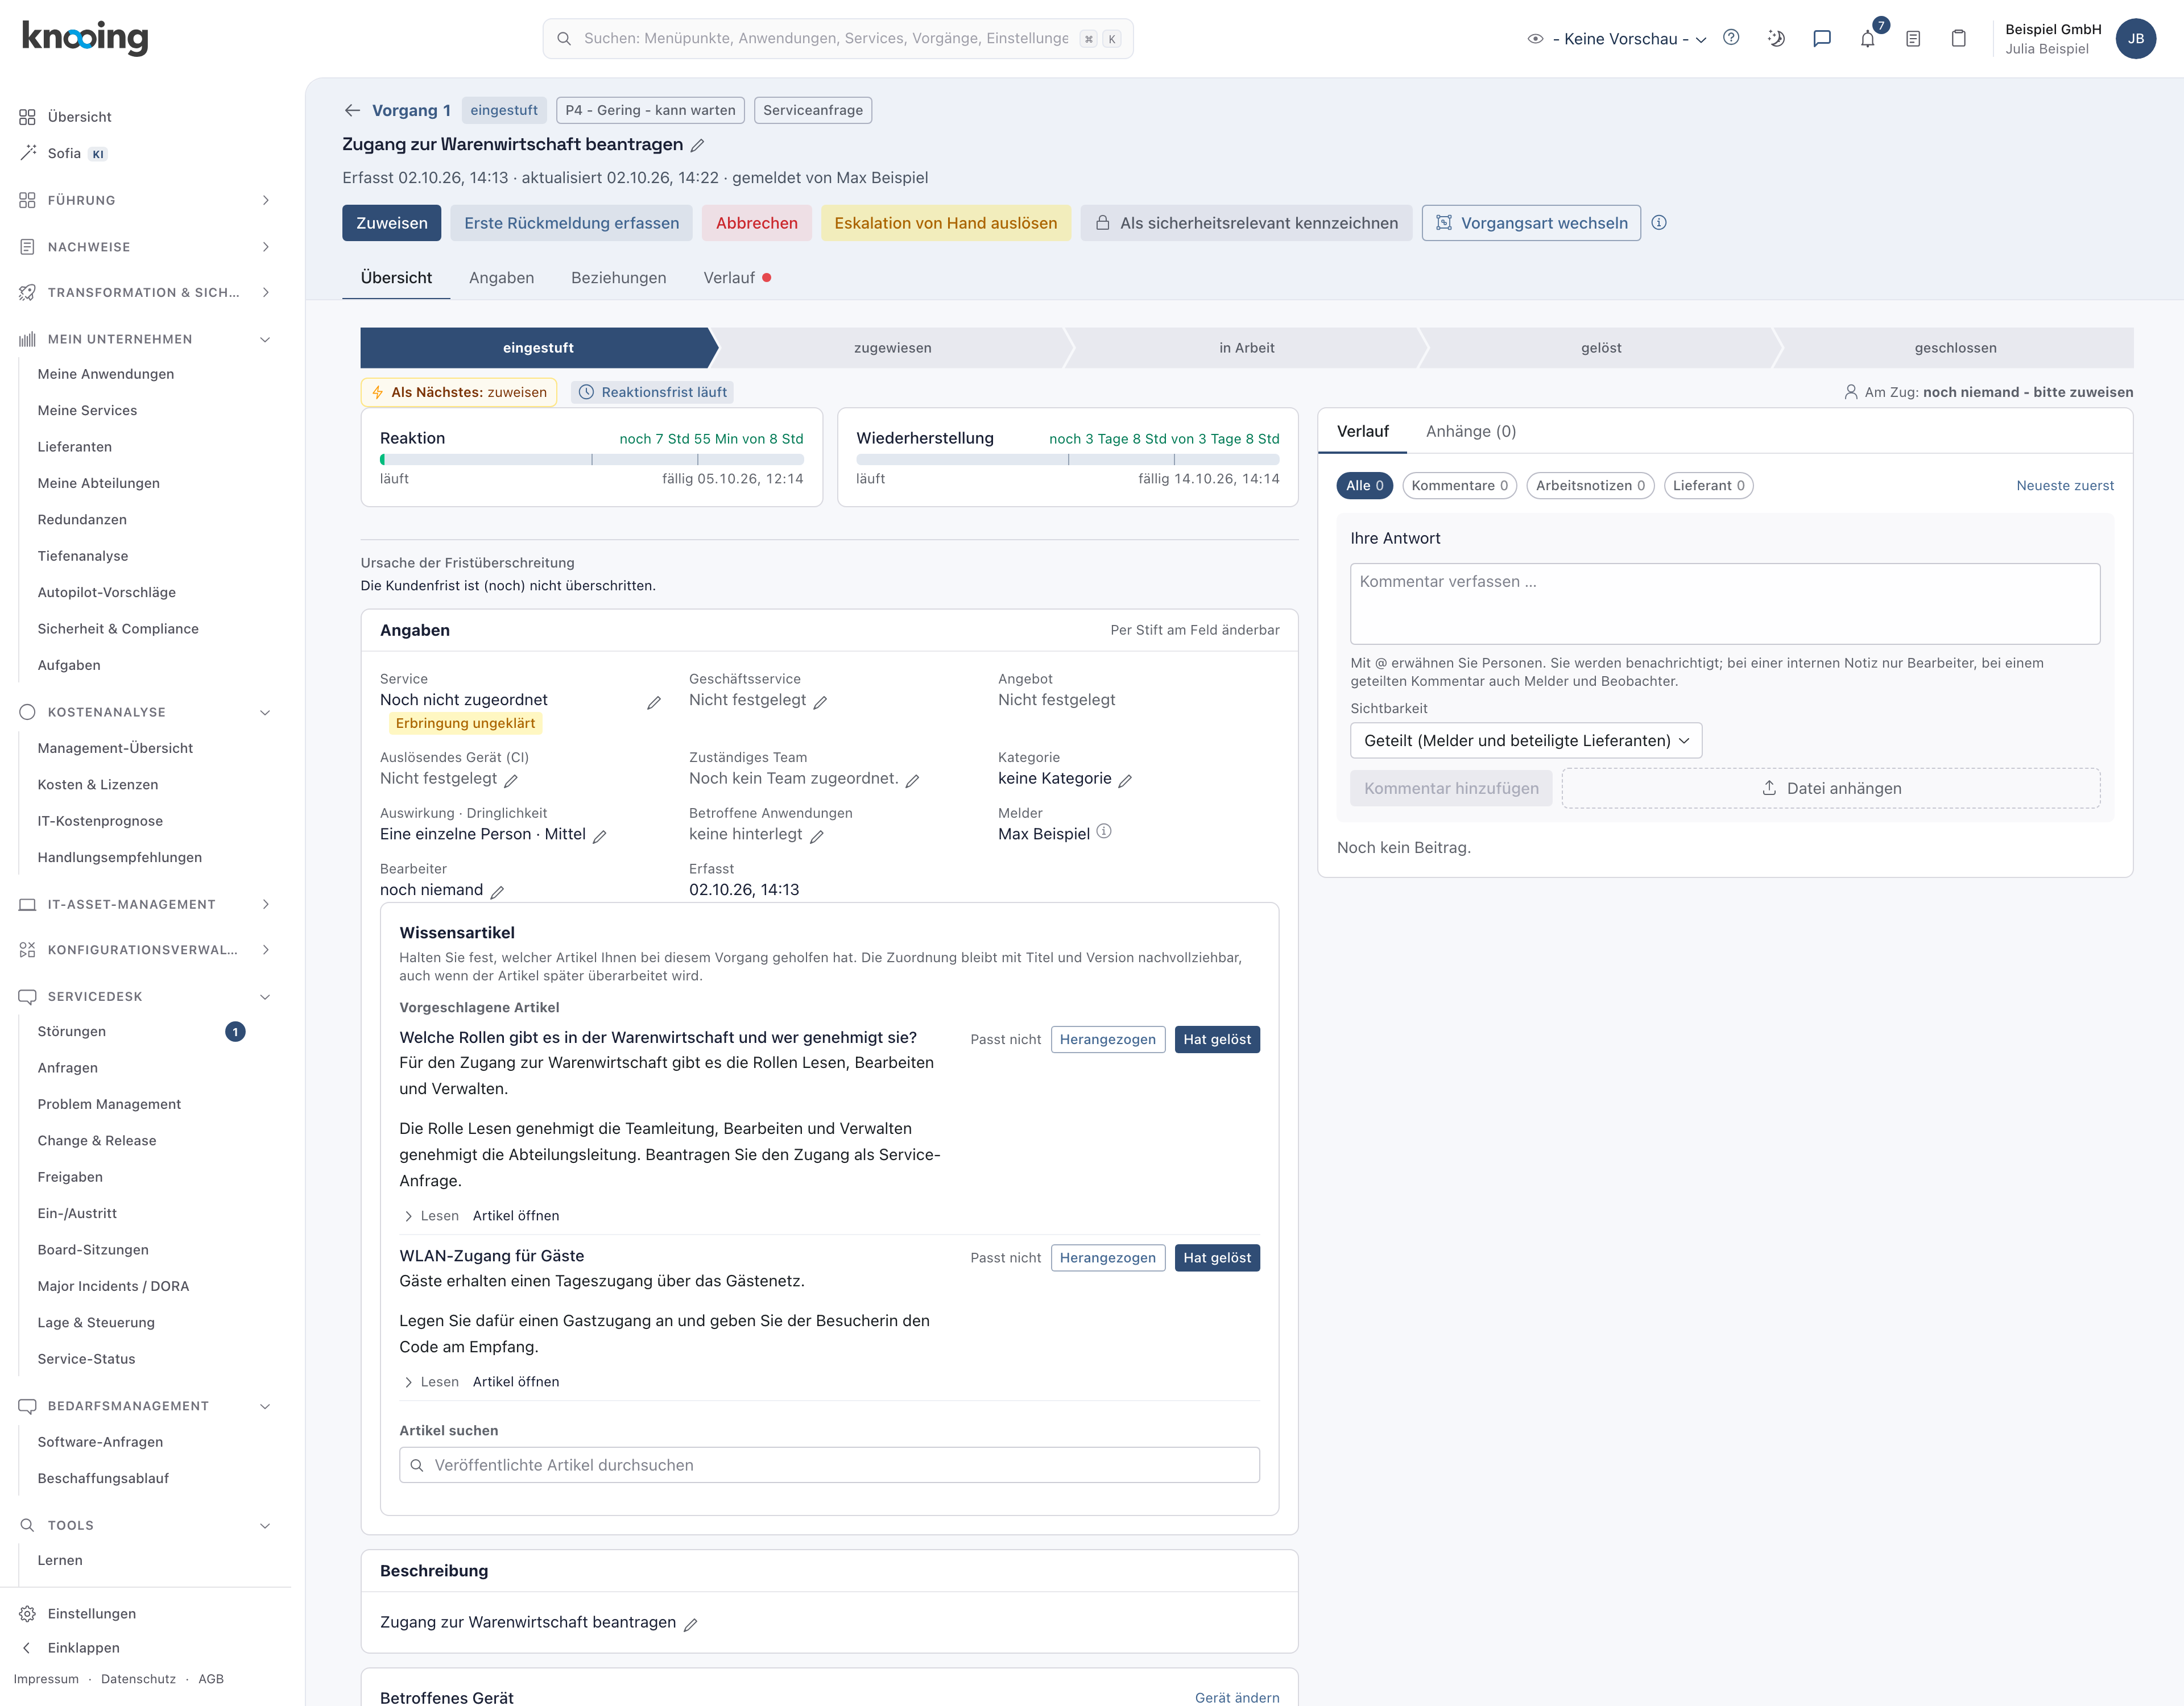
Task: Mark WLAN-Zugang article as Herangezogen
Action: pos(1107,1258)
